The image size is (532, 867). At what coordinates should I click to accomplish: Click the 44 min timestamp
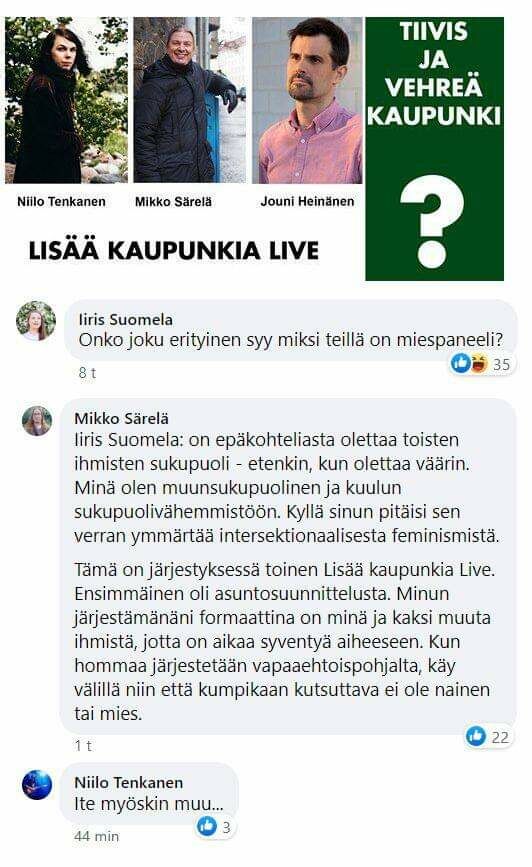(x=97, y=836)
